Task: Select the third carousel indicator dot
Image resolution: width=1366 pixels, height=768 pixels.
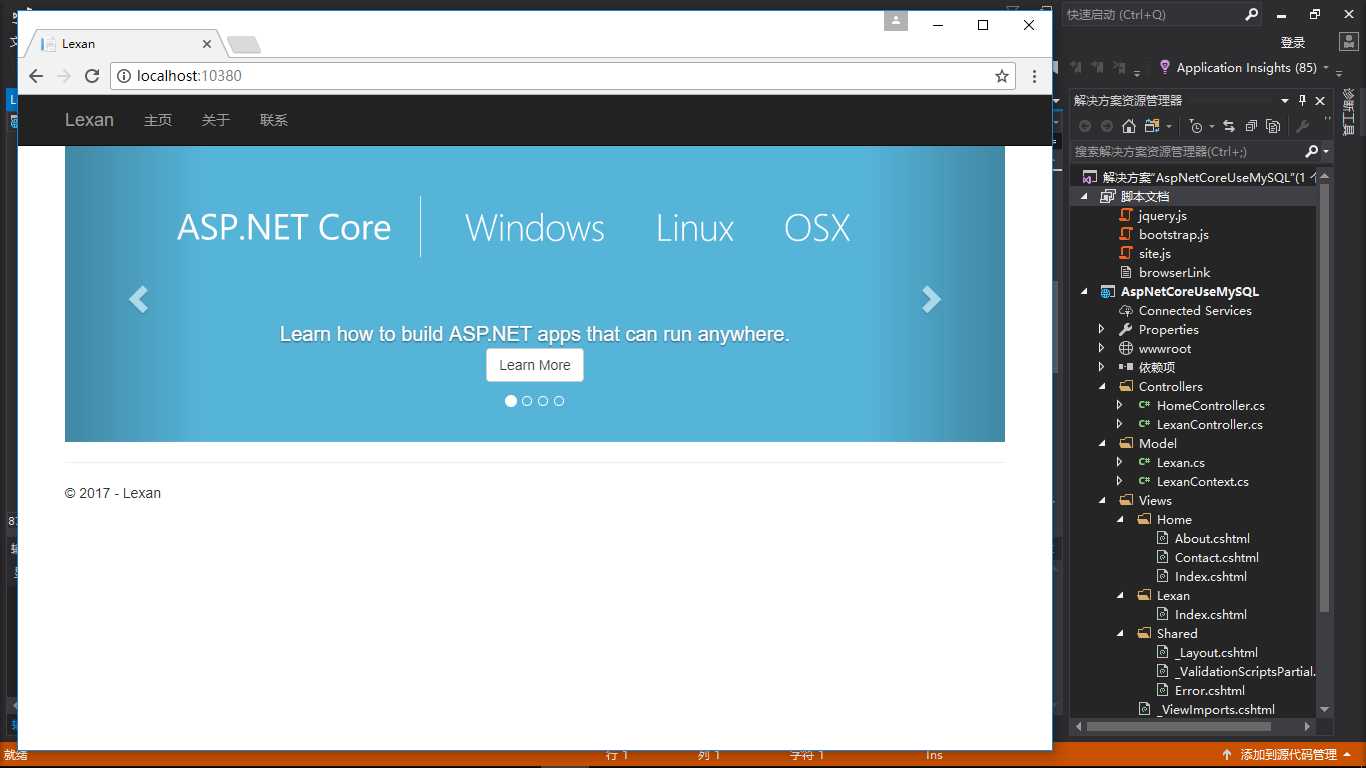Action: [543, 401]
